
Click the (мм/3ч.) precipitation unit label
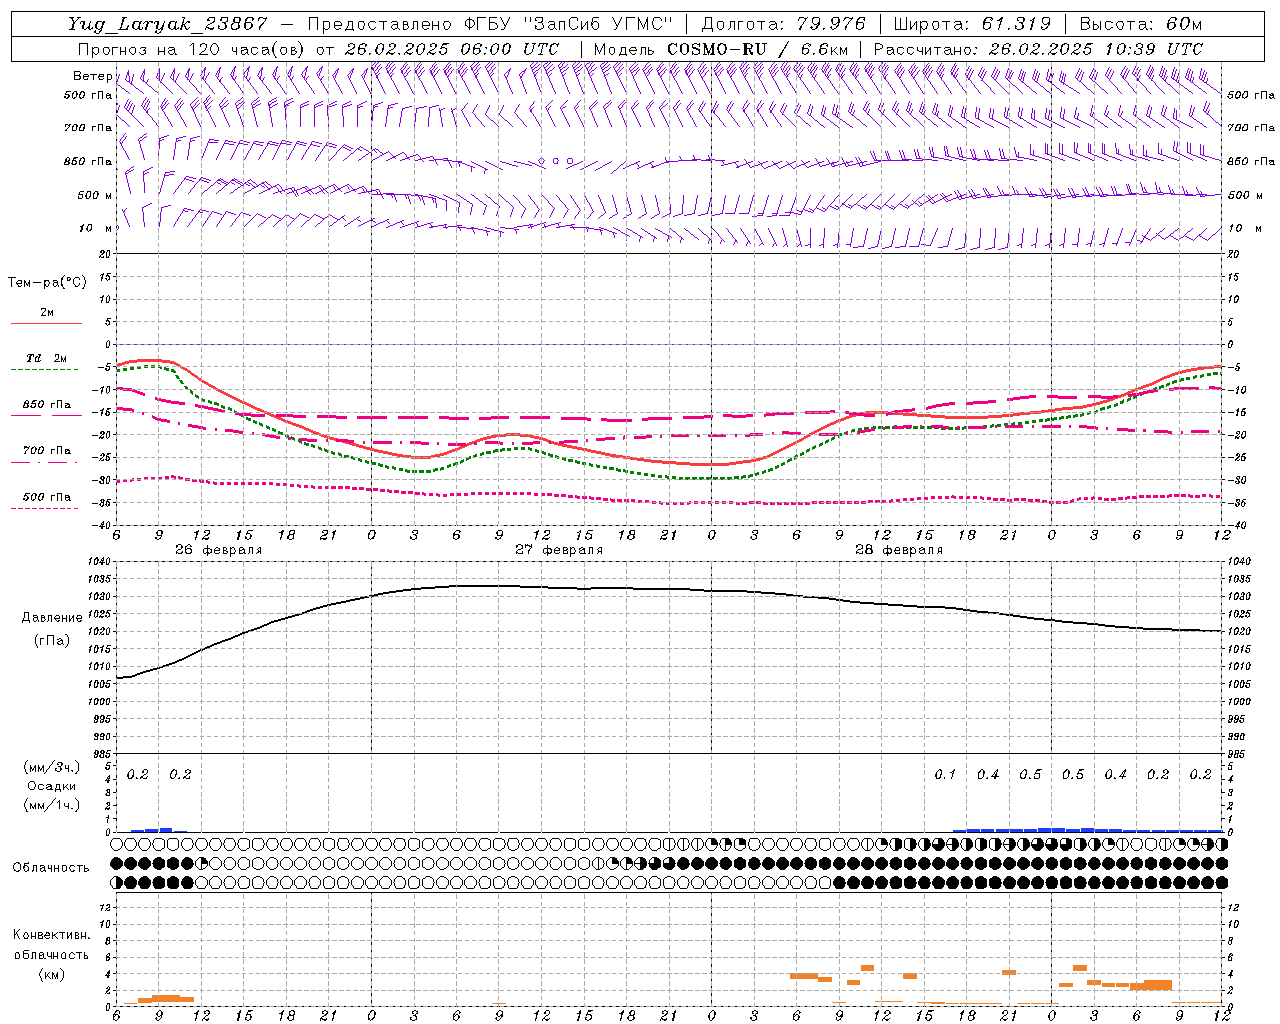click(x=52, y=767)
